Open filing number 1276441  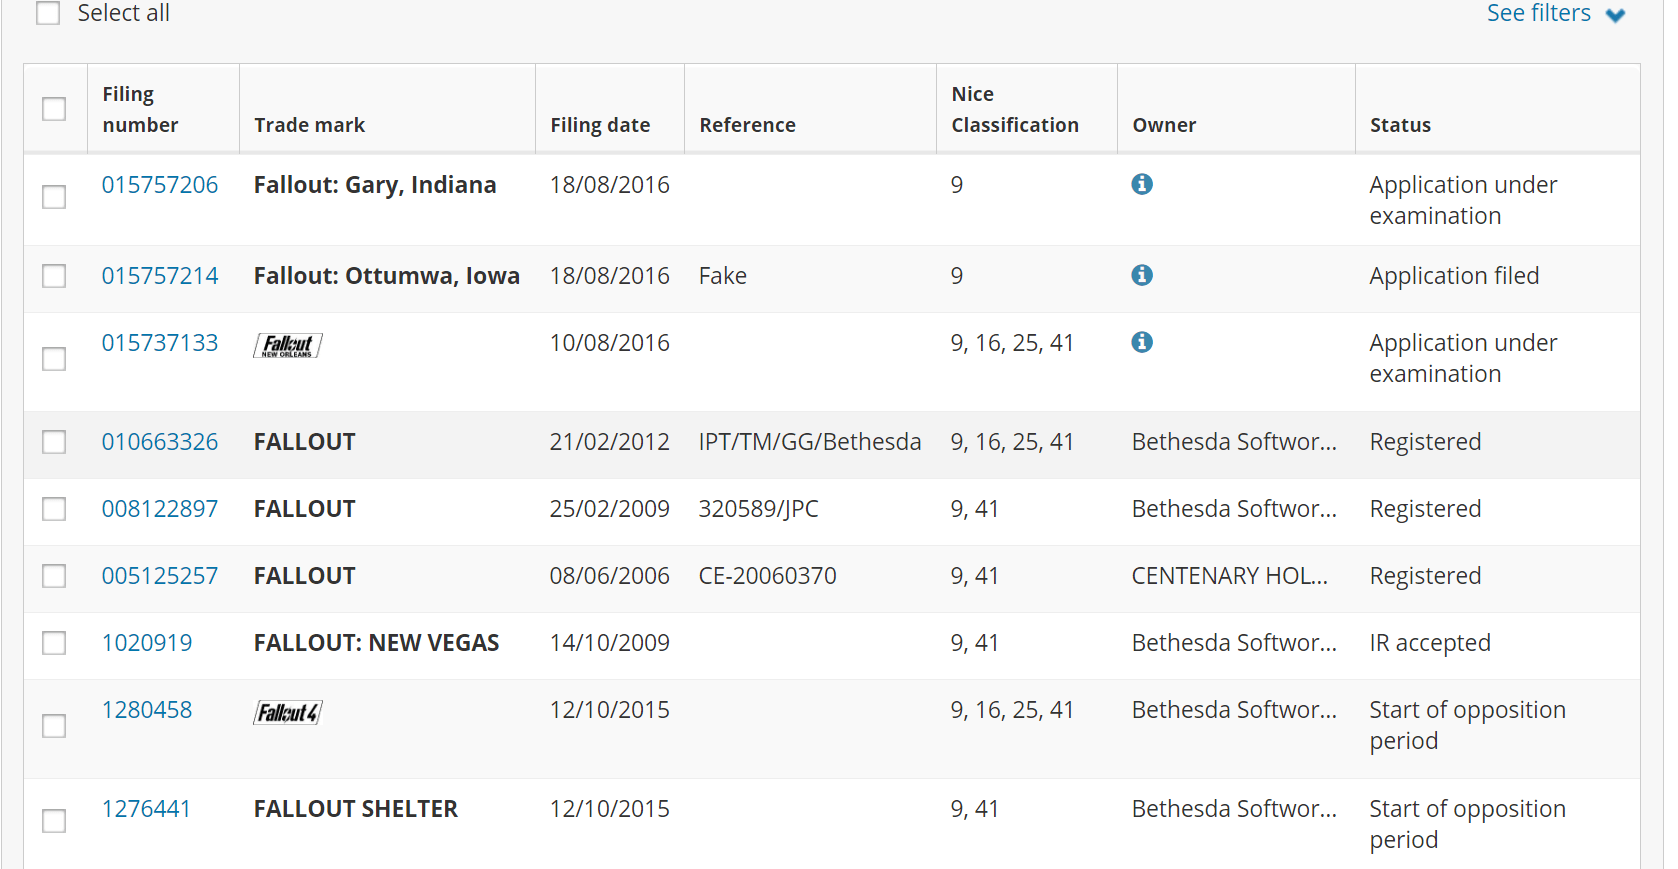tap(146, 809)
